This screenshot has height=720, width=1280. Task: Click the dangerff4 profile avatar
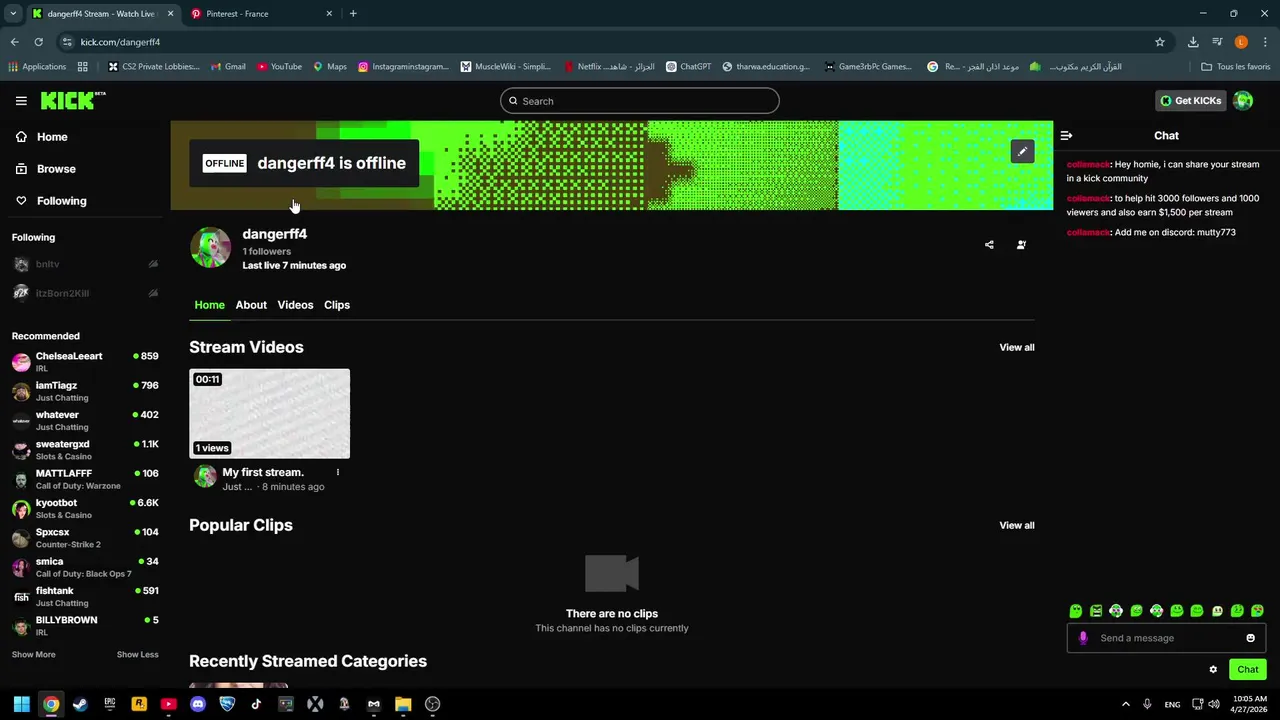[210, 248]
